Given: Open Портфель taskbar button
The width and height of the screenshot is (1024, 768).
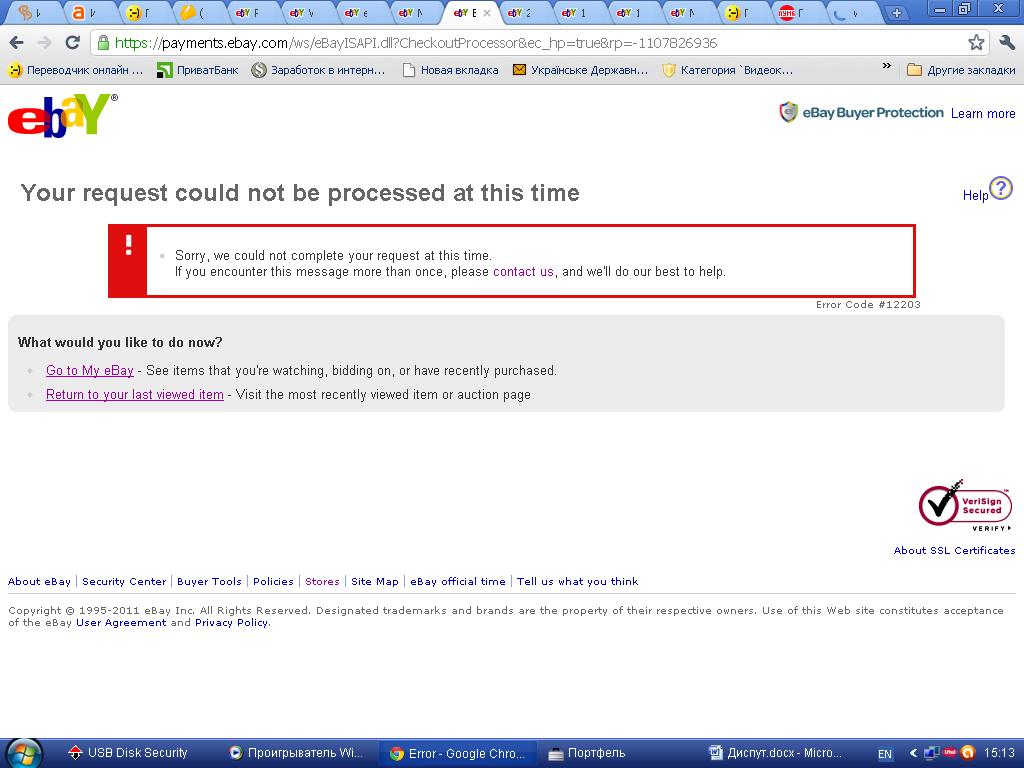Looking at the screenshot, I should click(587, 753).
